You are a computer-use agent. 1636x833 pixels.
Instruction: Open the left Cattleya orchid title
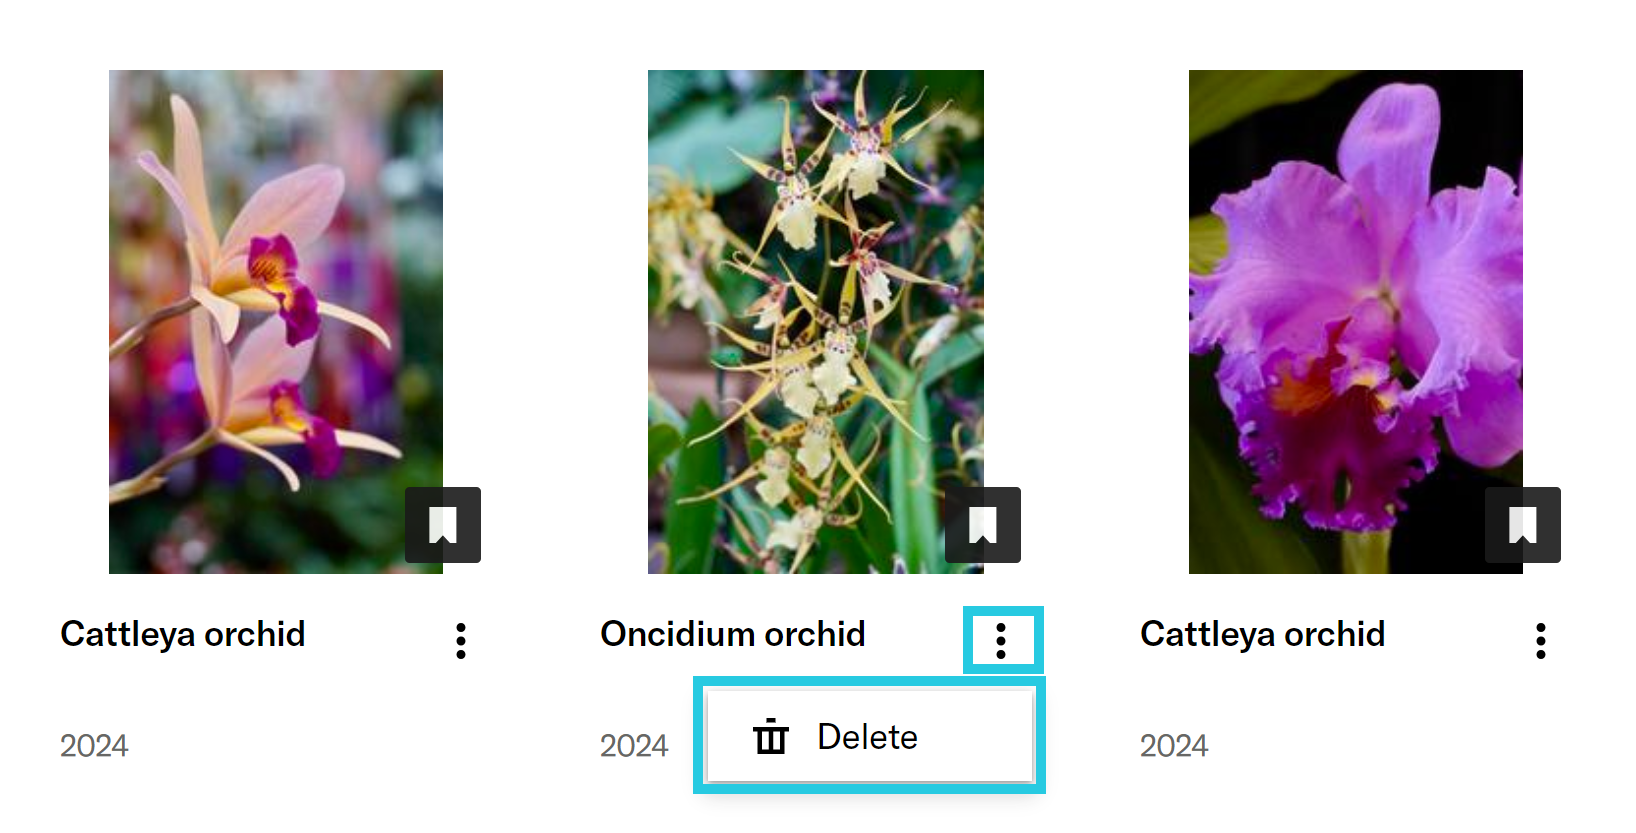tap(184, 634)
